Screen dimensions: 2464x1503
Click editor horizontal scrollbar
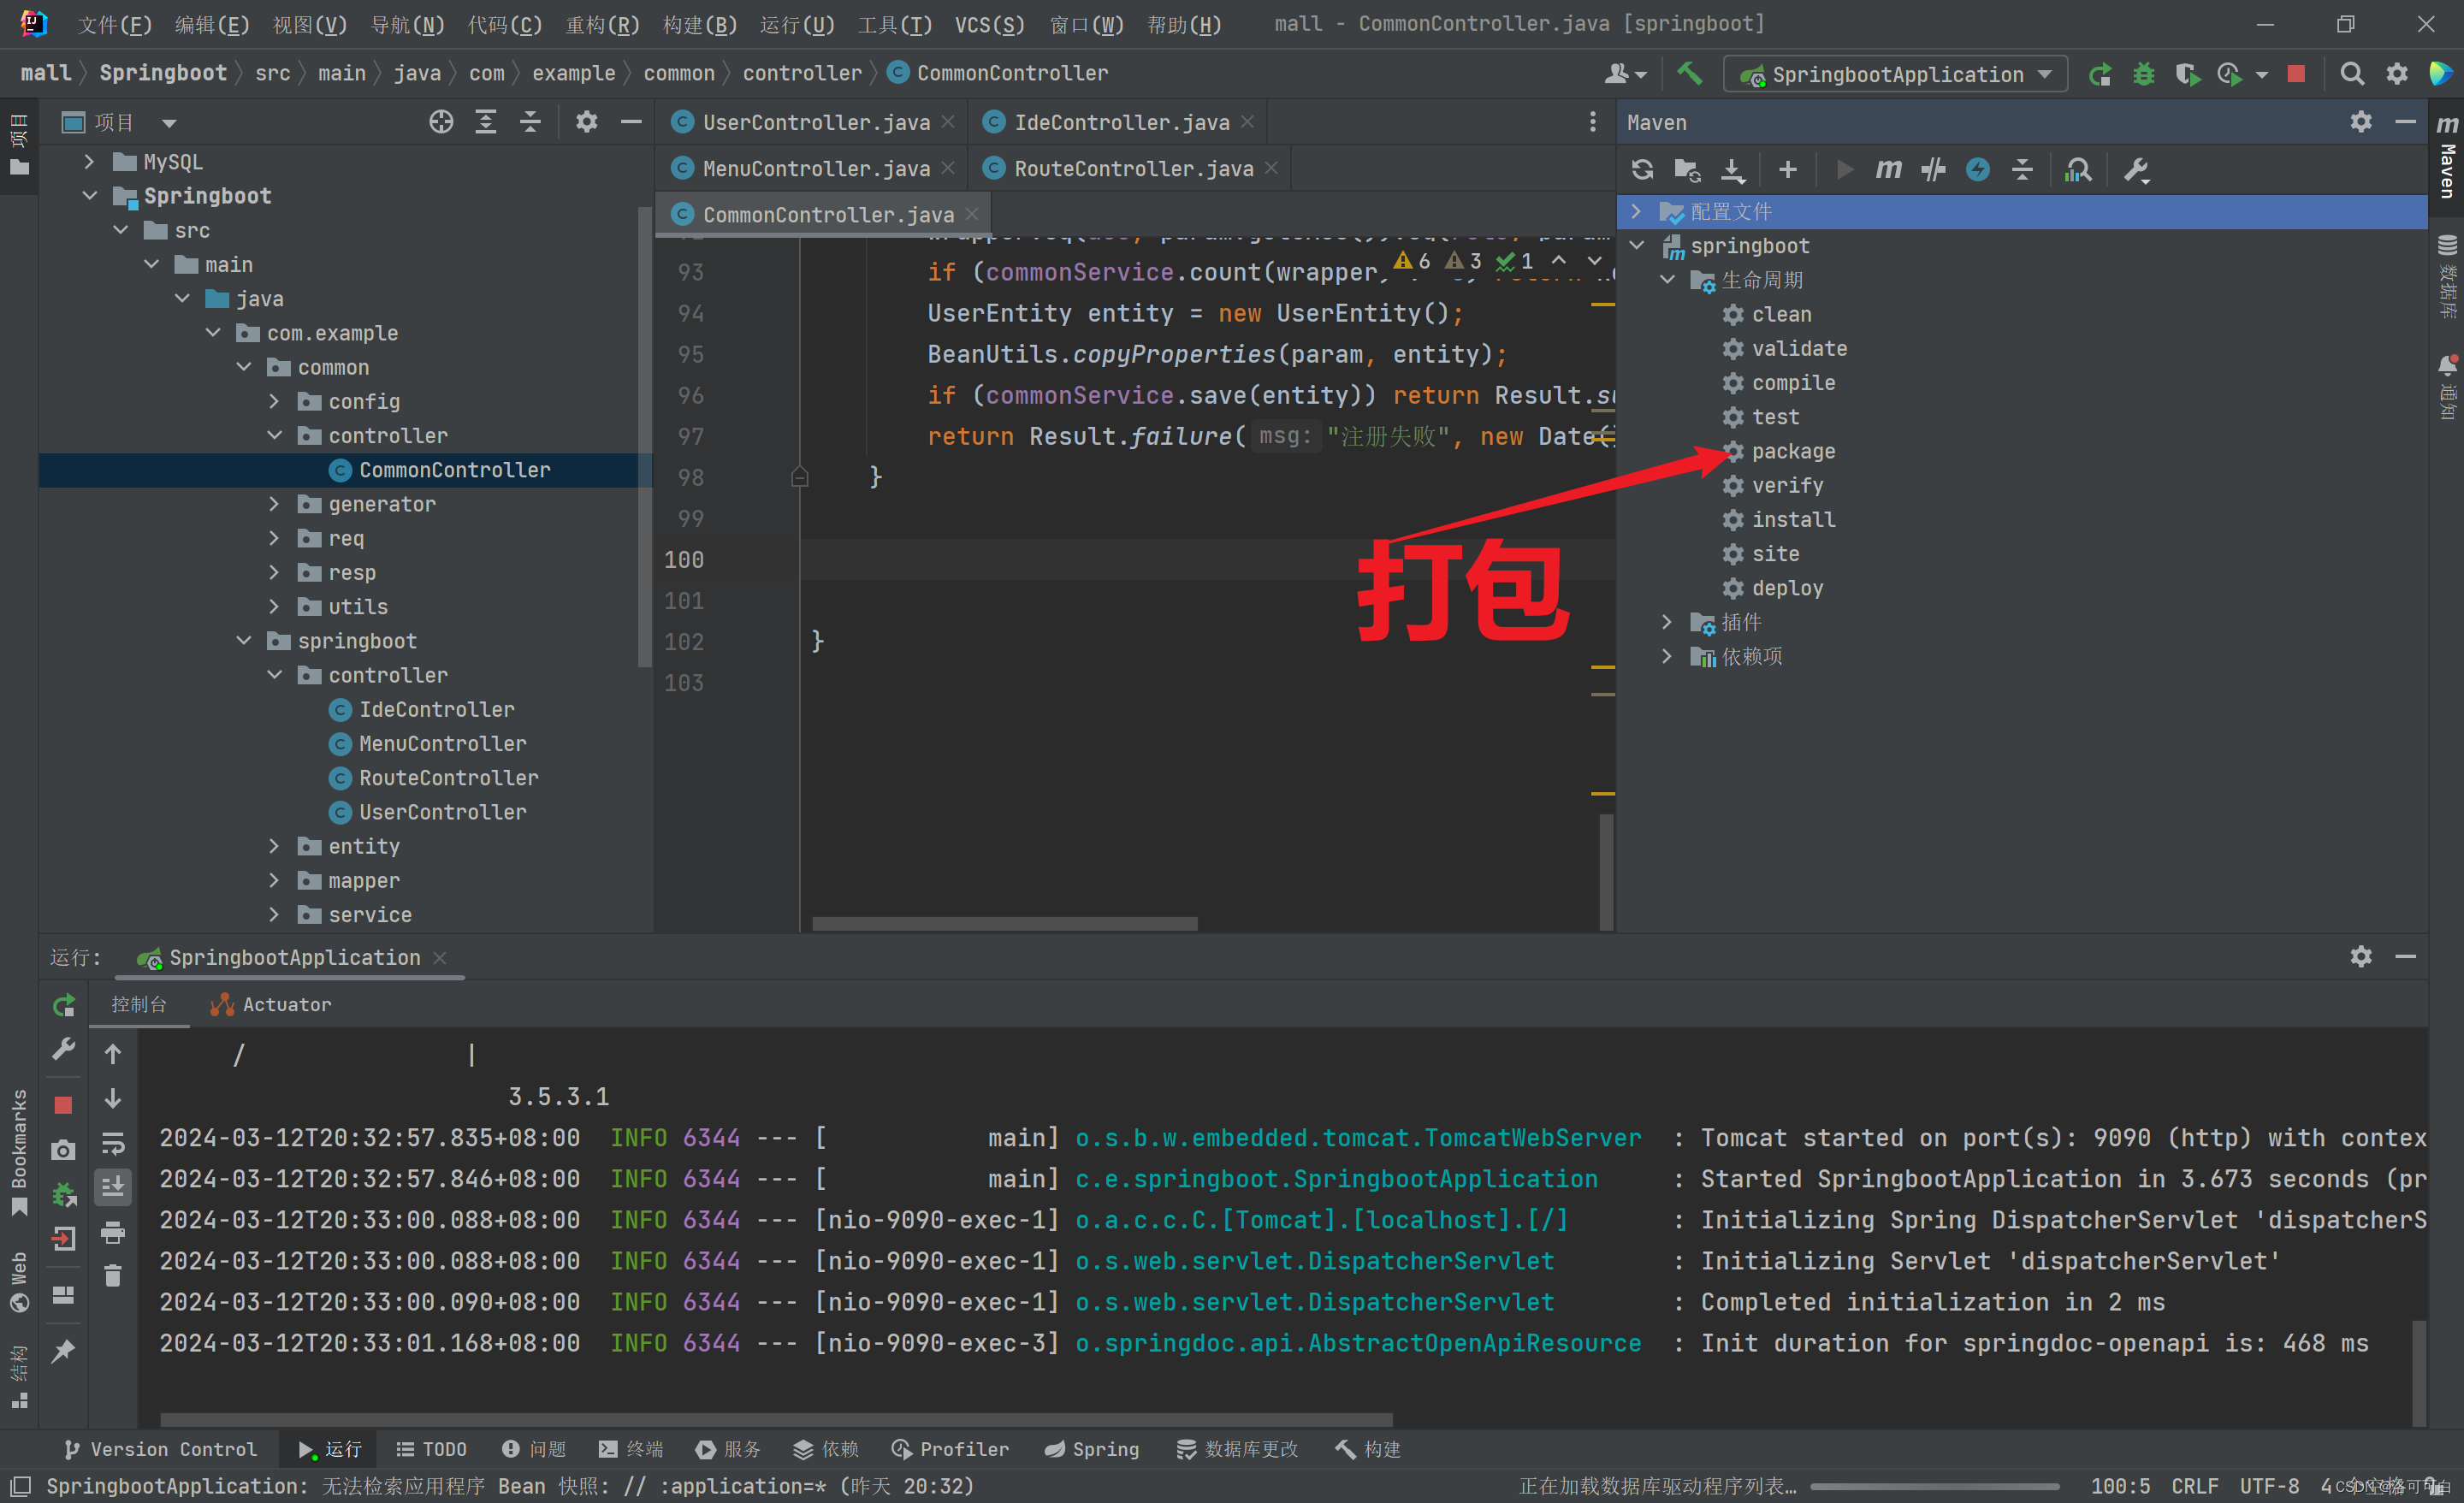click(x=1005, y=923)
